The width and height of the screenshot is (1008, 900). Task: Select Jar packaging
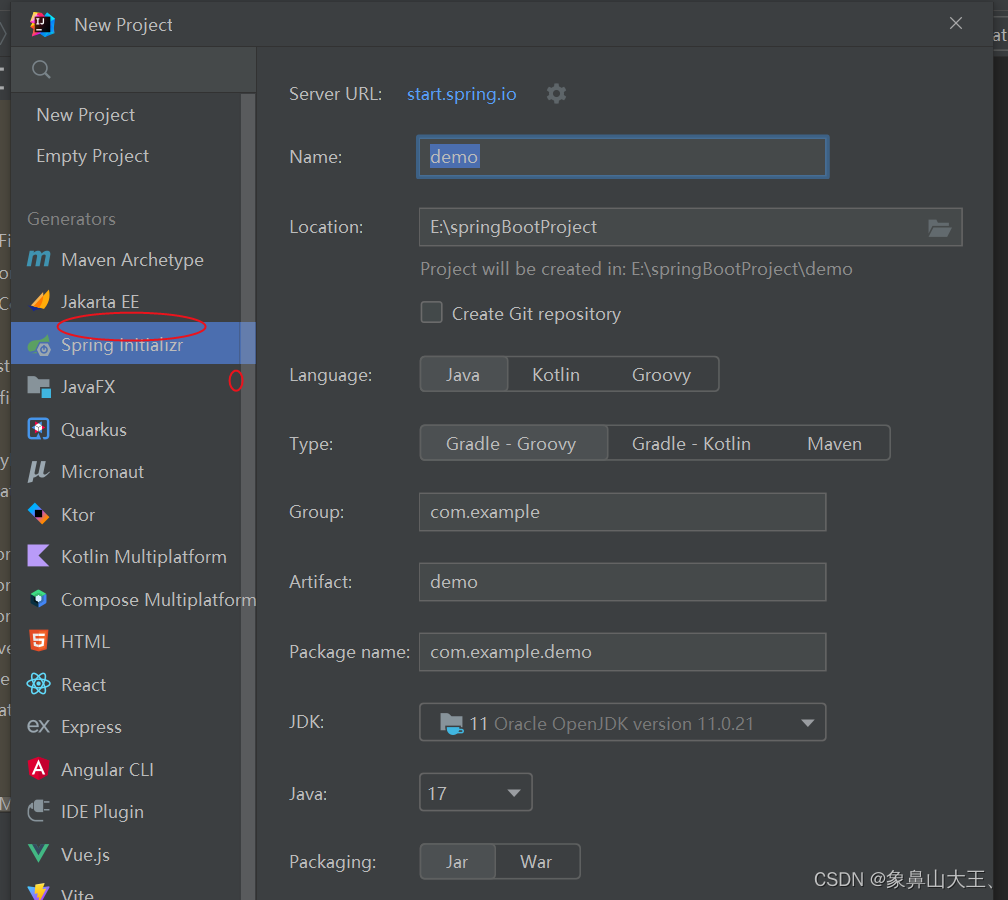457,861
